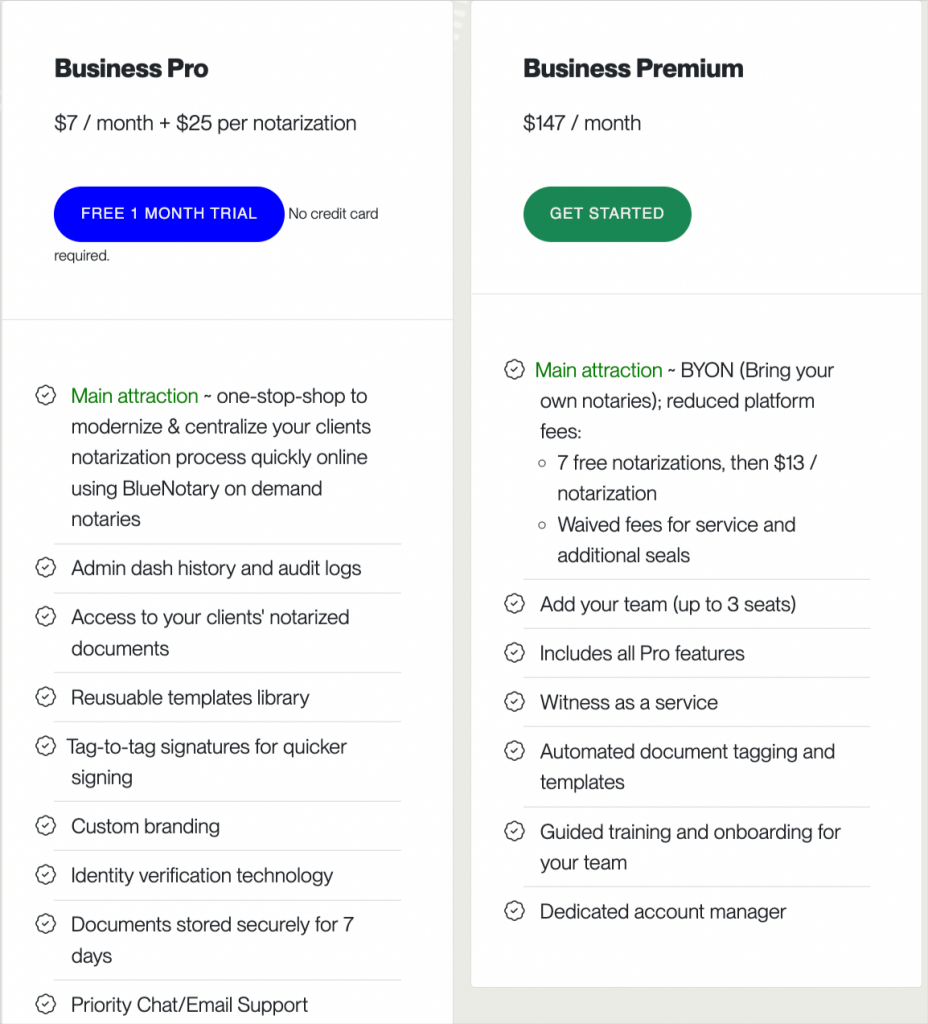Click checkmark icon by Tag-to-tag signatures

click(46, 746)
